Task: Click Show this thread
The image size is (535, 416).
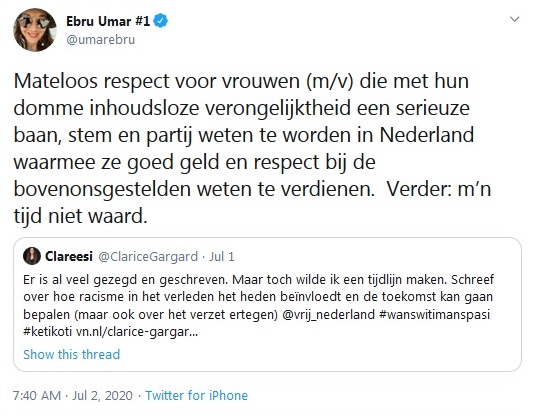Action: pyautogui.click(x=72, y=355)
